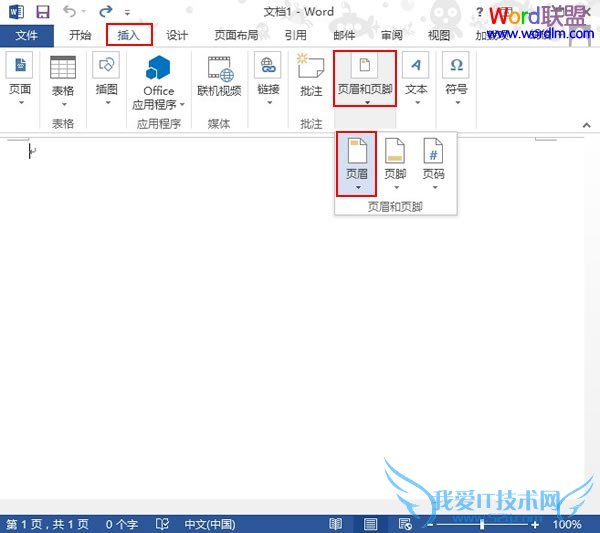Viewport: 600px width, 533px height.
Task: Expand the 页脚 dropdown arrow
Action: tap(396, 187)
